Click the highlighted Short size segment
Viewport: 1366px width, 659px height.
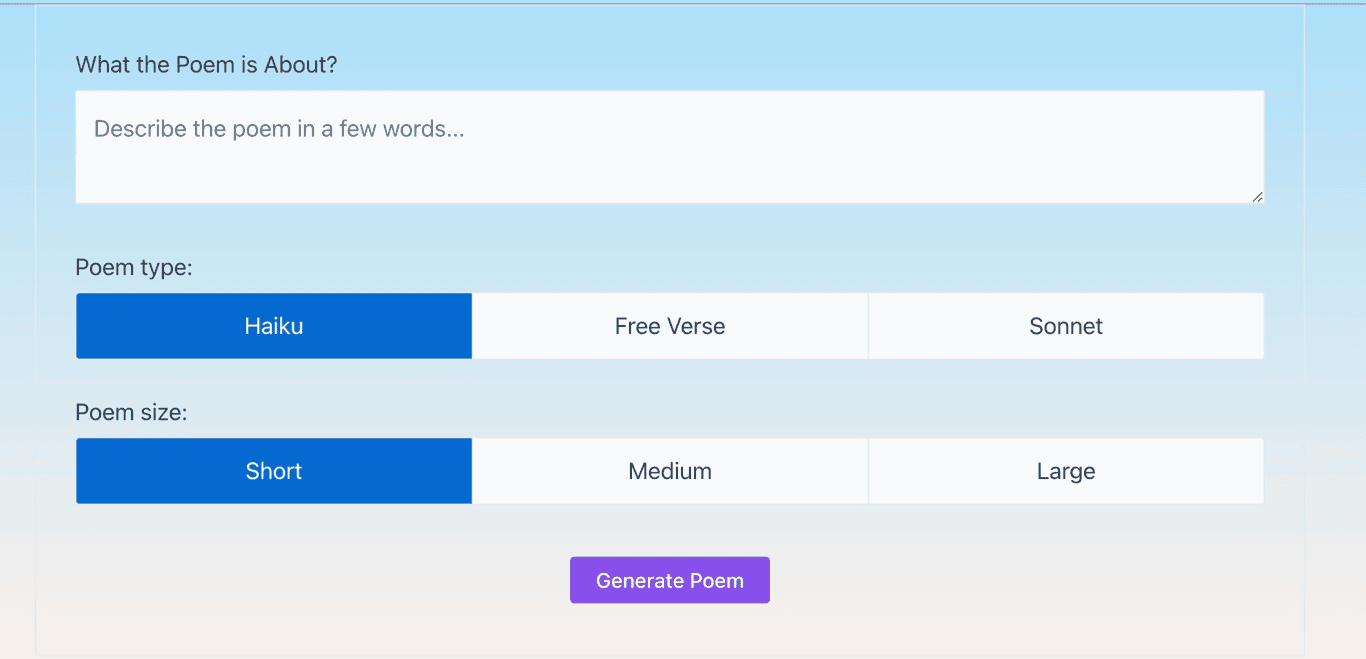coord(273,470)
